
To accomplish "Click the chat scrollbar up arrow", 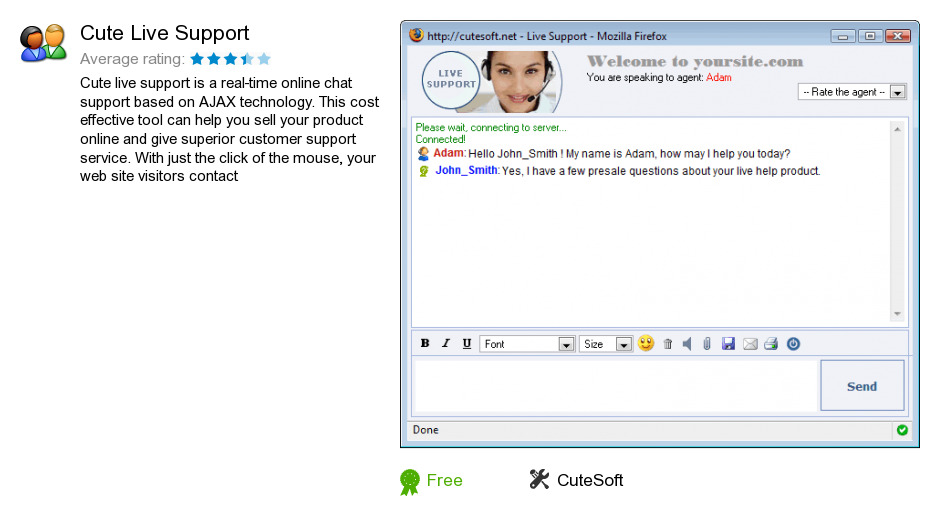I will 897,129.
